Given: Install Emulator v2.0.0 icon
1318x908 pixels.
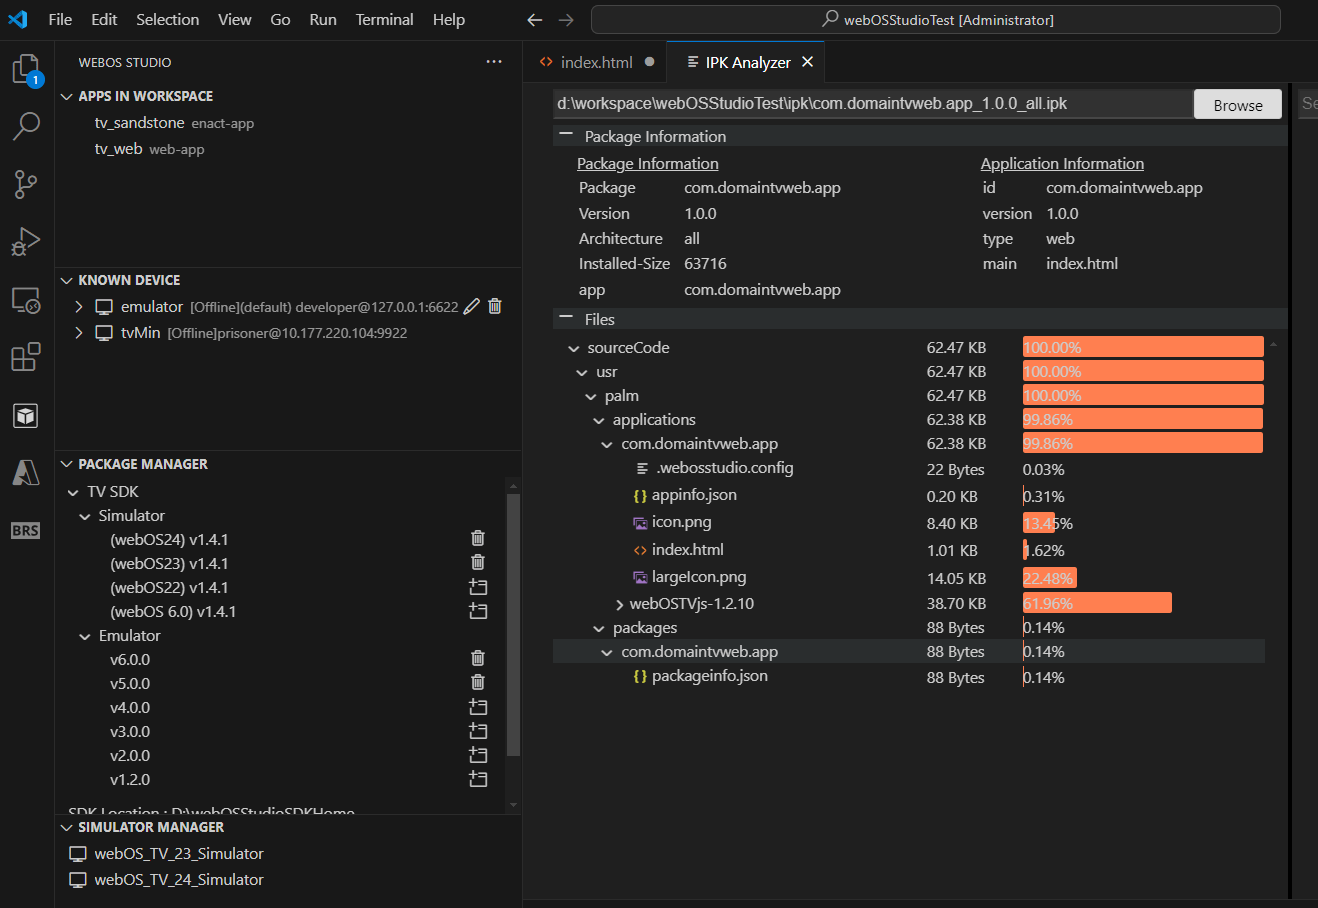Looking at the screenshot, I should pos(478,755).
